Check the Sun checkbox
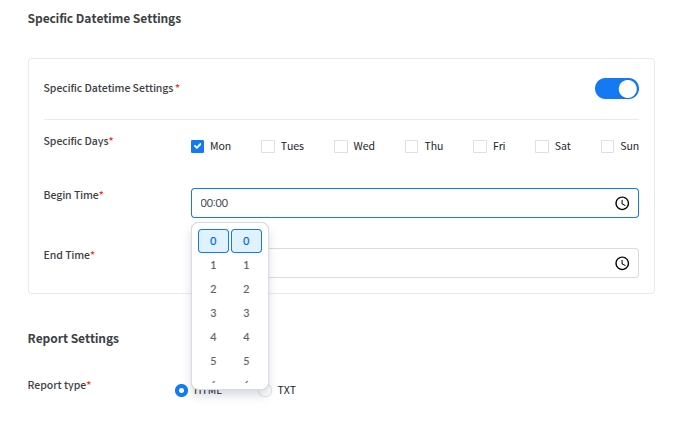 pos(607,146)
